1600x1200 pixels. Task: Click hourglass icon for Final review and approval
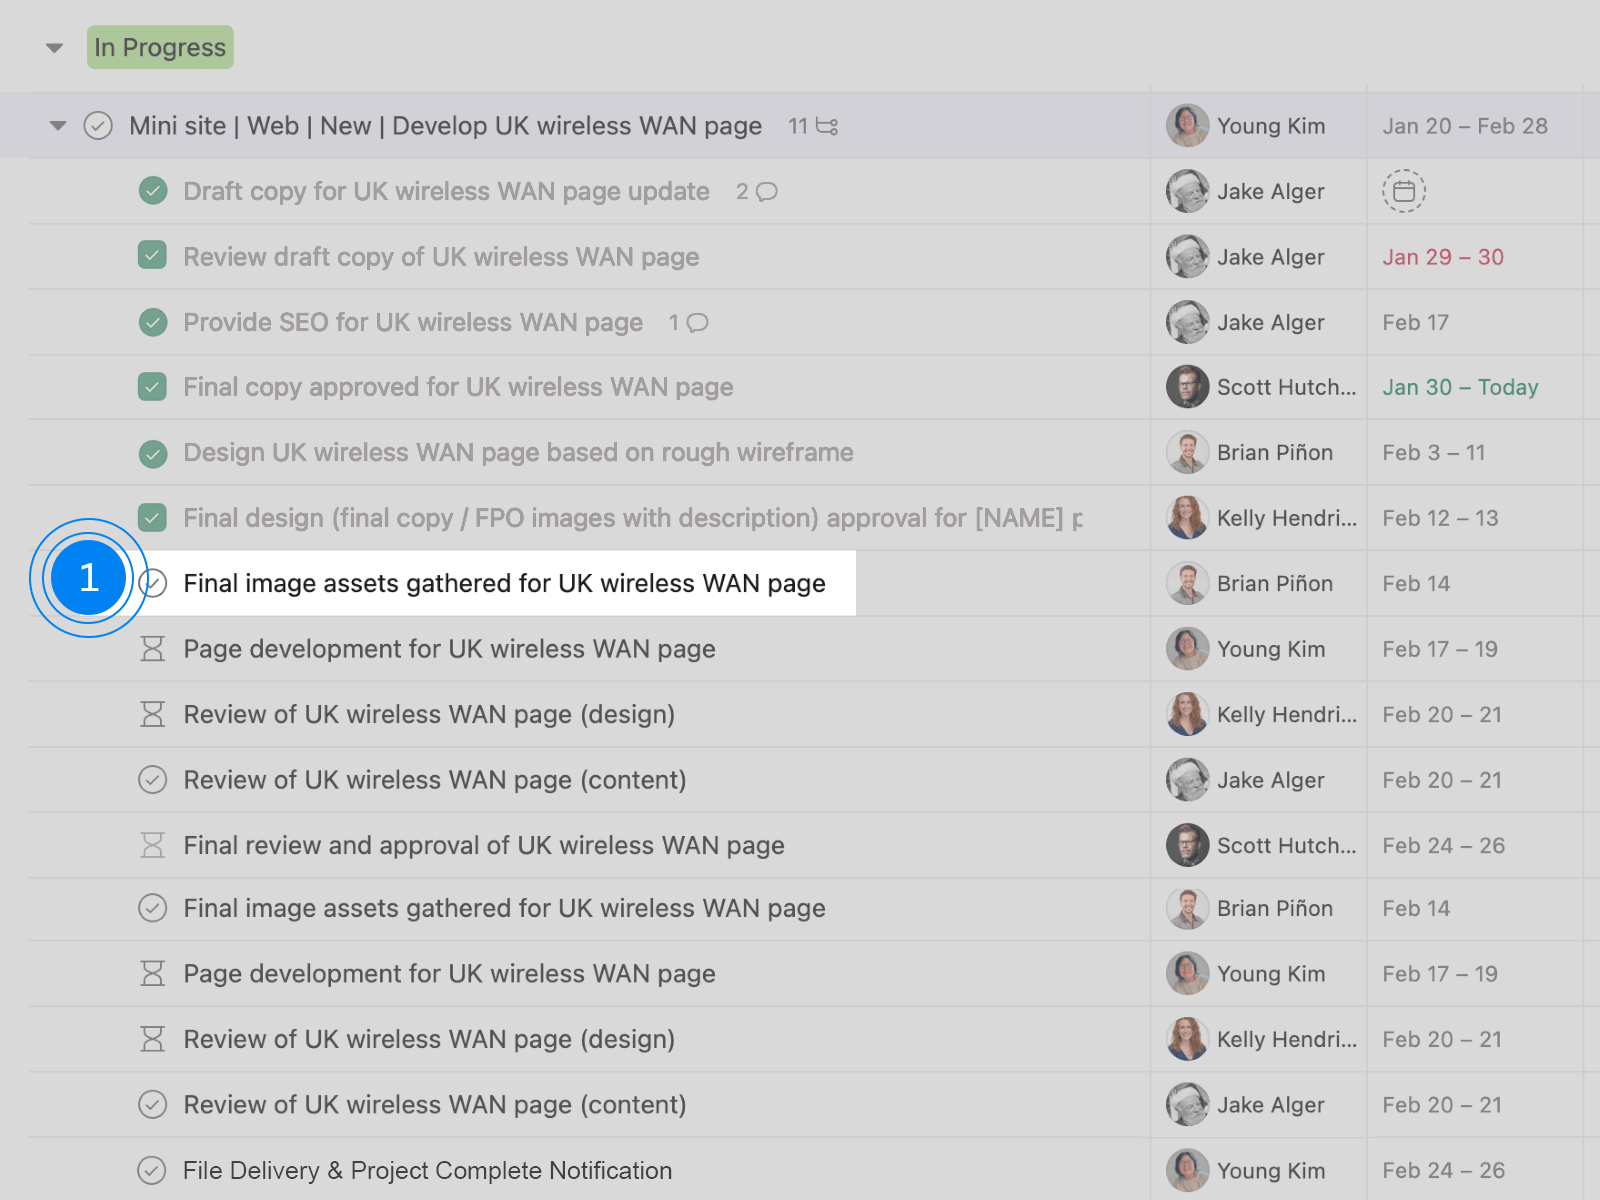coord(152,845)
